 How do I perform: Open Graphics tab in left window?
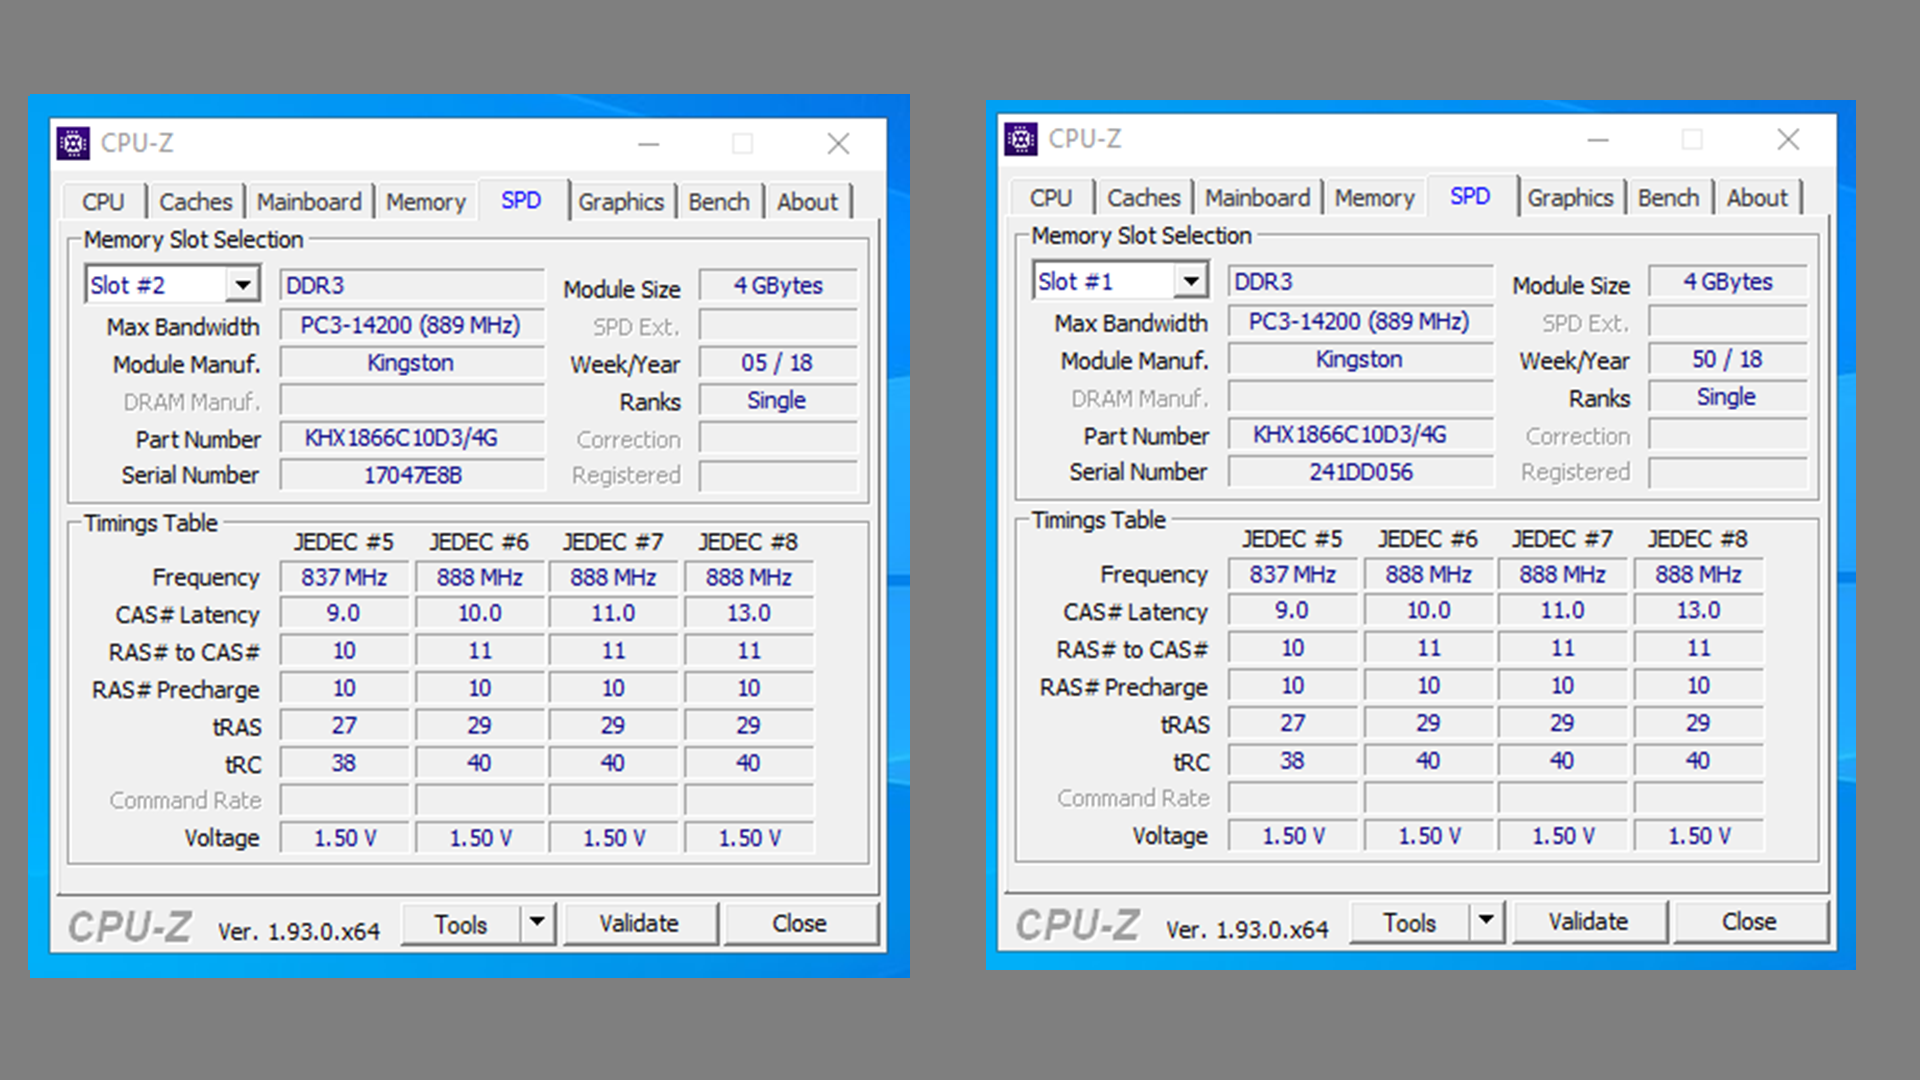pyautogui.click(x=621, y=201)
